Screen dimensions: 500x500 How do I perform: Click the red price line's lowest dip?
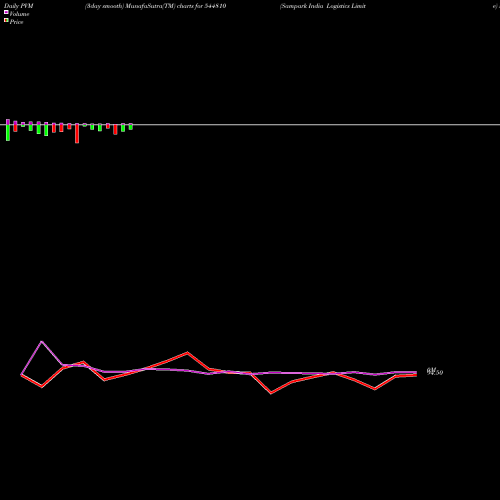(271, 393)
